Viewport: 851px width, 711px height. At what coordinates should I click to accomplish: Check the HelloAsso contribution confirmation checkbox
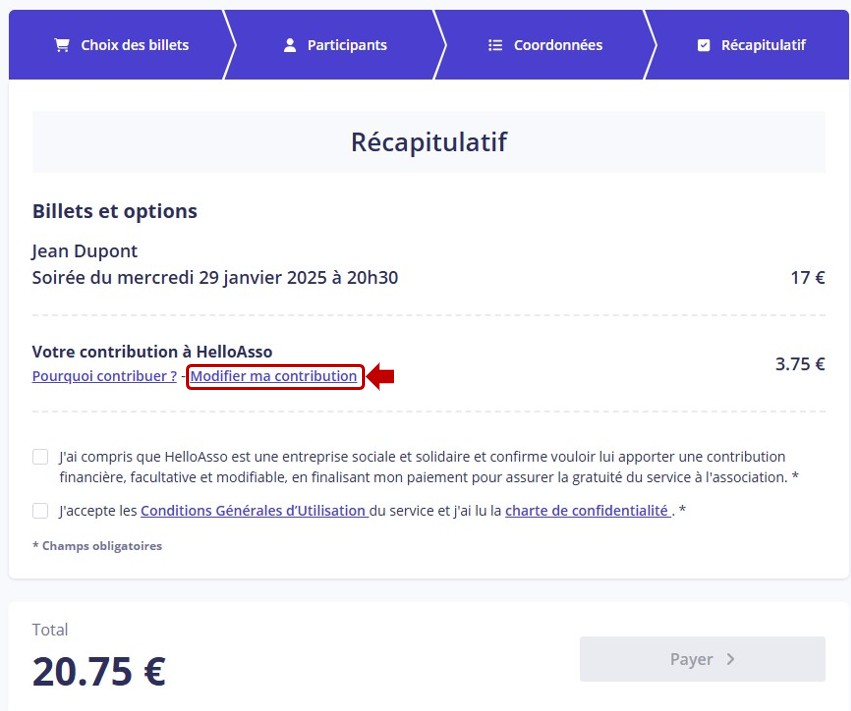(40, 457)
